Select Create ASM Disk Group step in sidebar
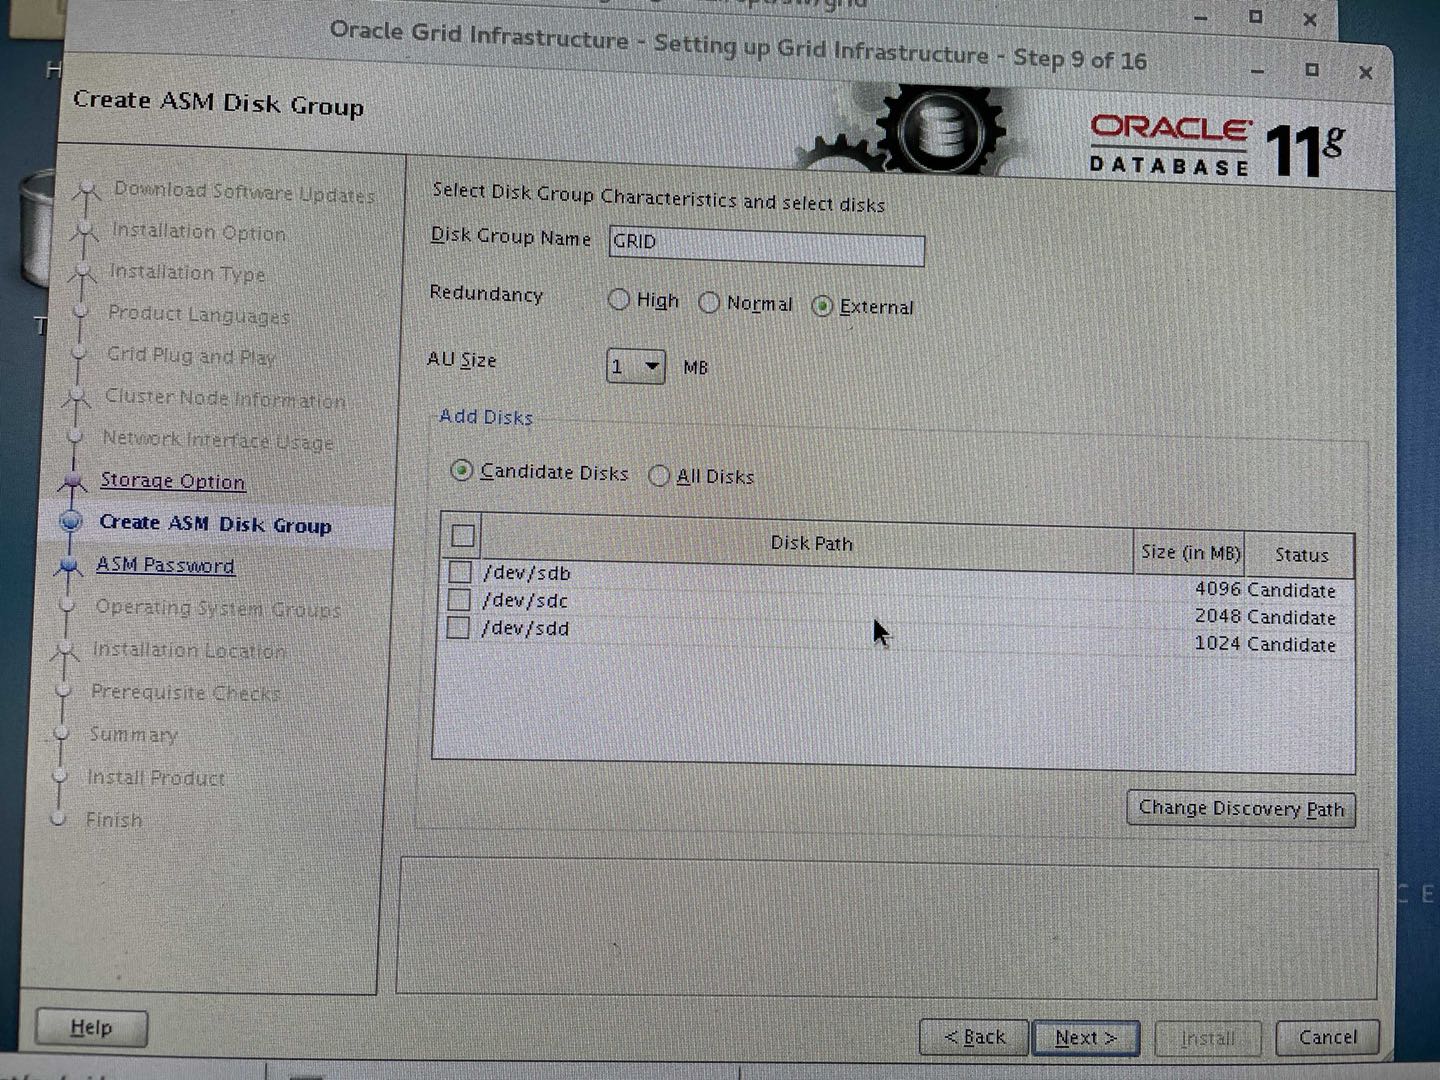1440x1080 pixels. coord(215,524)
